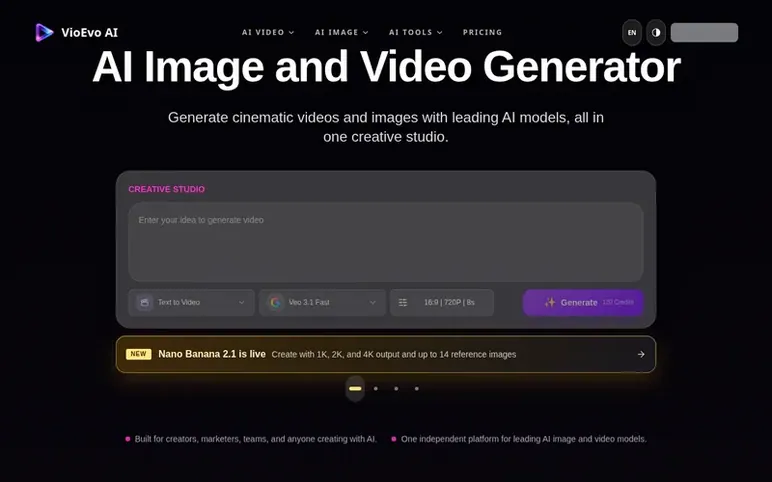Screen dimensions: 772x482
Task: Open the Text to Video mode dropdown
Action: tap(192, 302)
